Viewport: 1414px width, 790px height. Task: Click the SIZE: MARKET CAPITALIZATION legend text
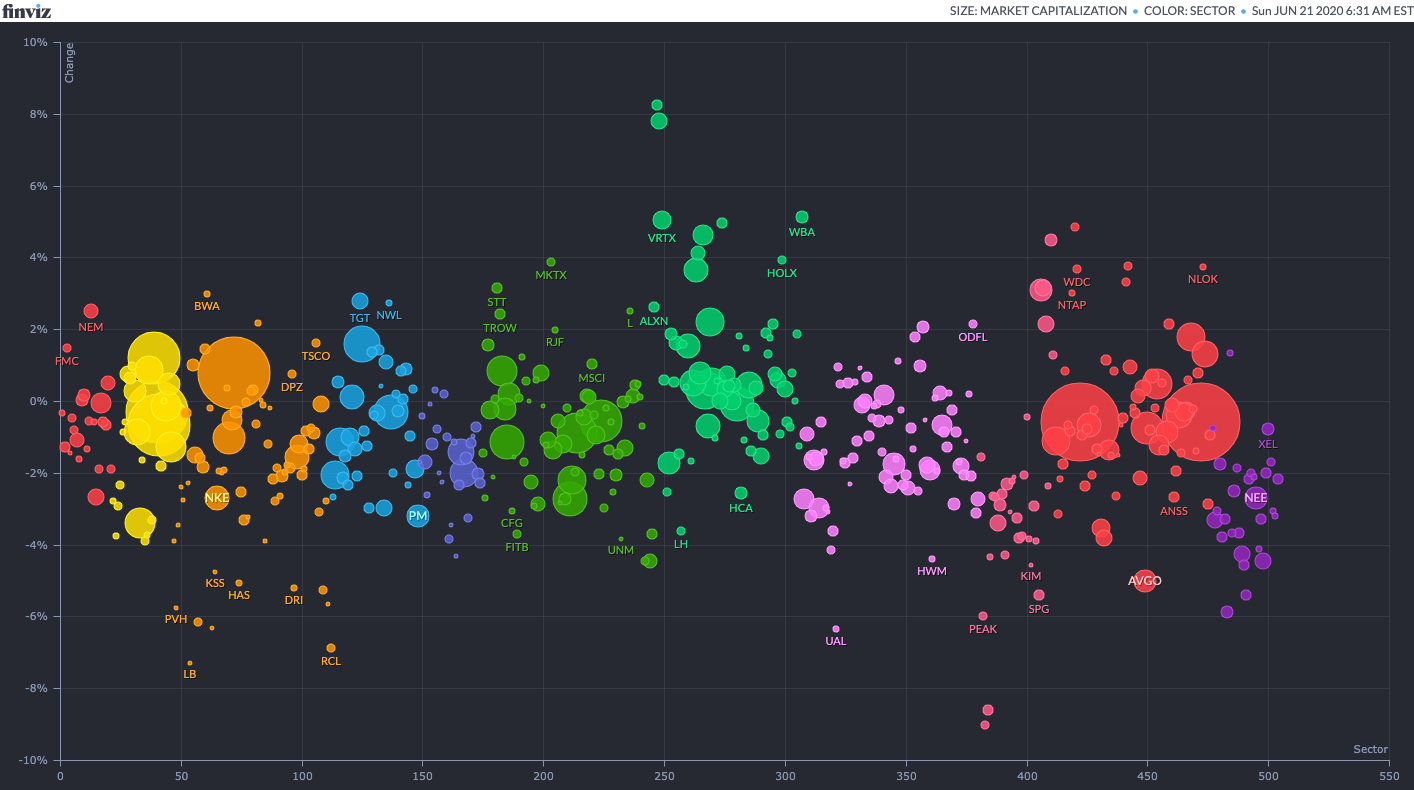[x=1038, y=11]
